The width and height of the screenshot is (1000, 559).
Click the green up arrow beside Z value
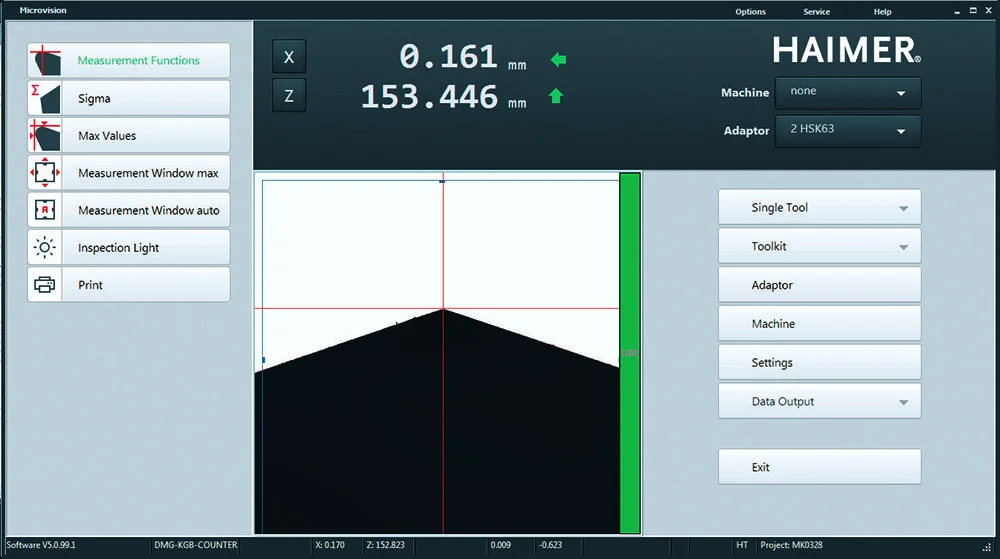(x=556, y=96)
